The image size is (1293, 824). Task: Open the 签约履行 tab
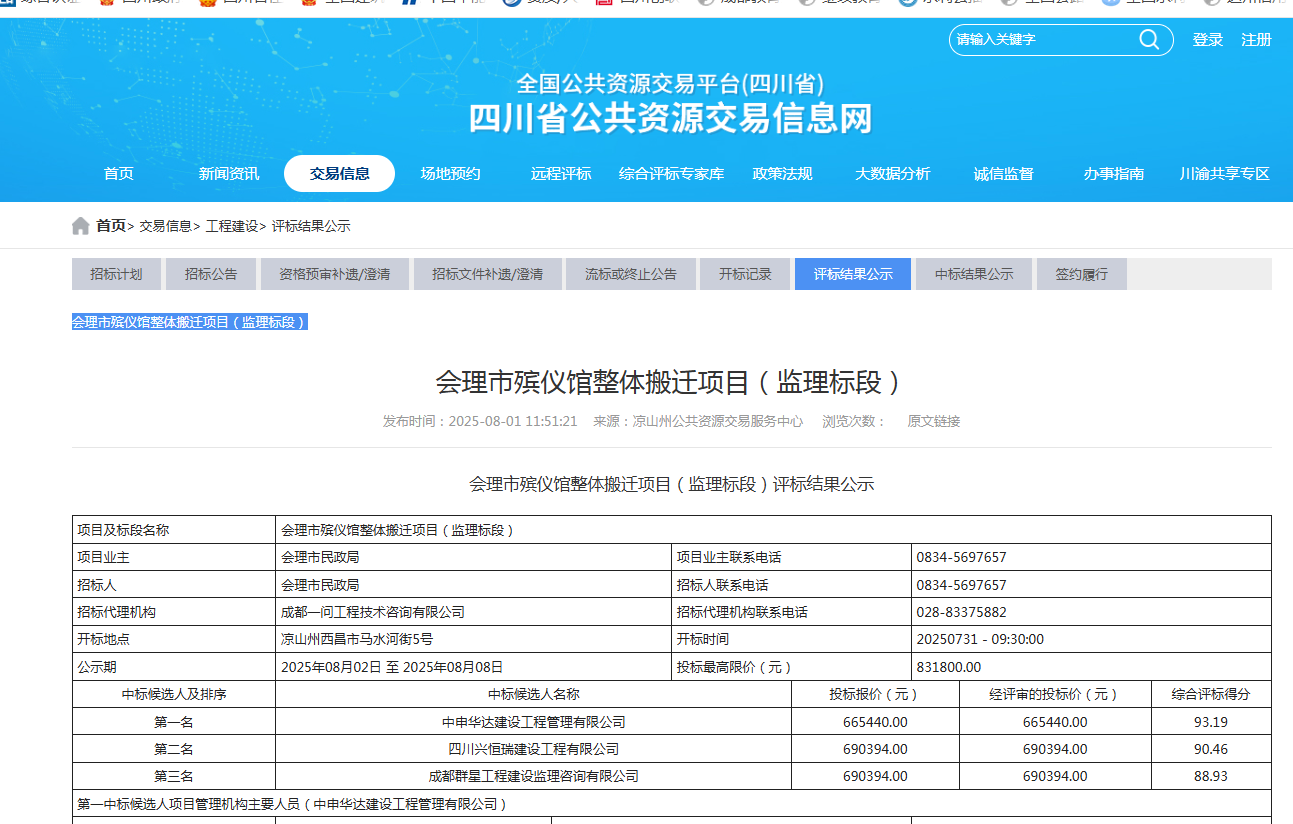[x=1081, y=274]
